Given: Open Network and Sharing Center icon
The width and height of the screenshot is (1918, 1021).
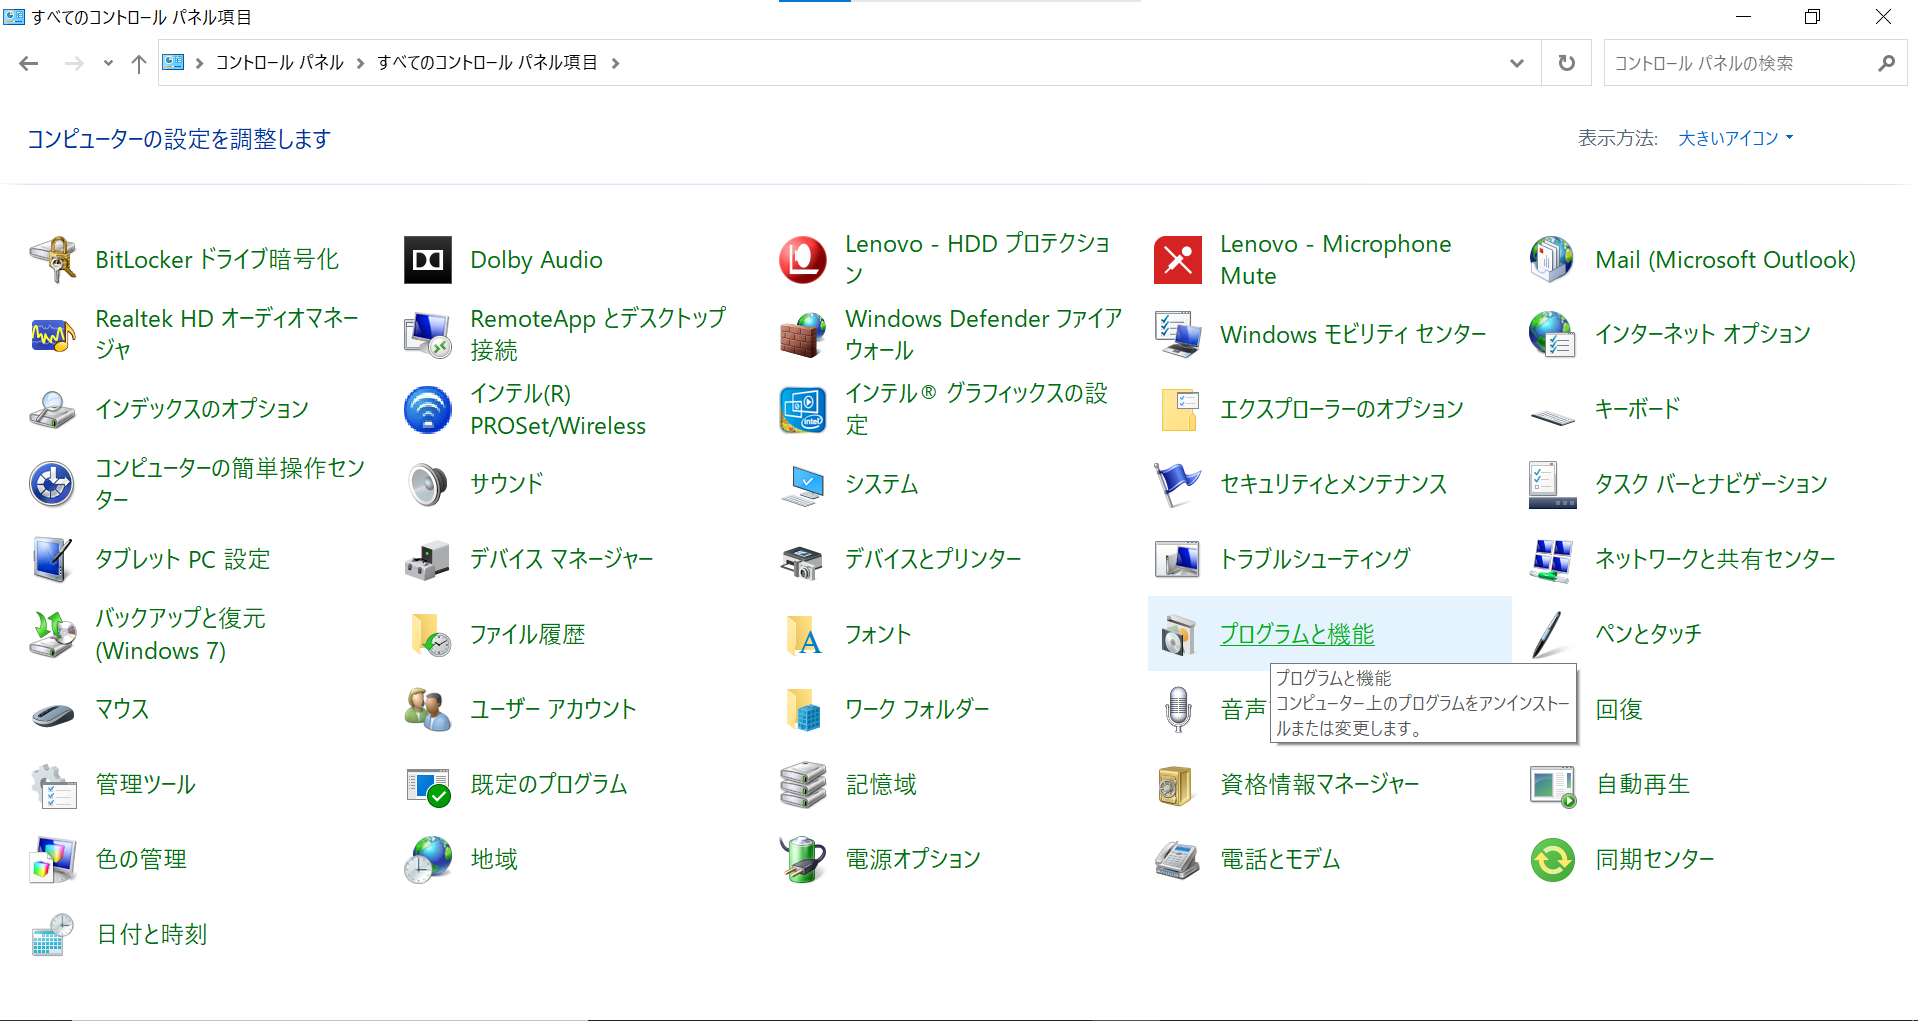Looking at the screenshot, I should [x=1552, y=560].
